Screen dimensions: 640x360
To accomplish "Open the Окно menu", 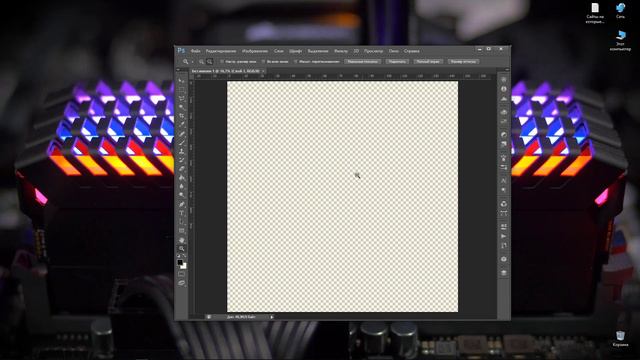I will (393, 51).
